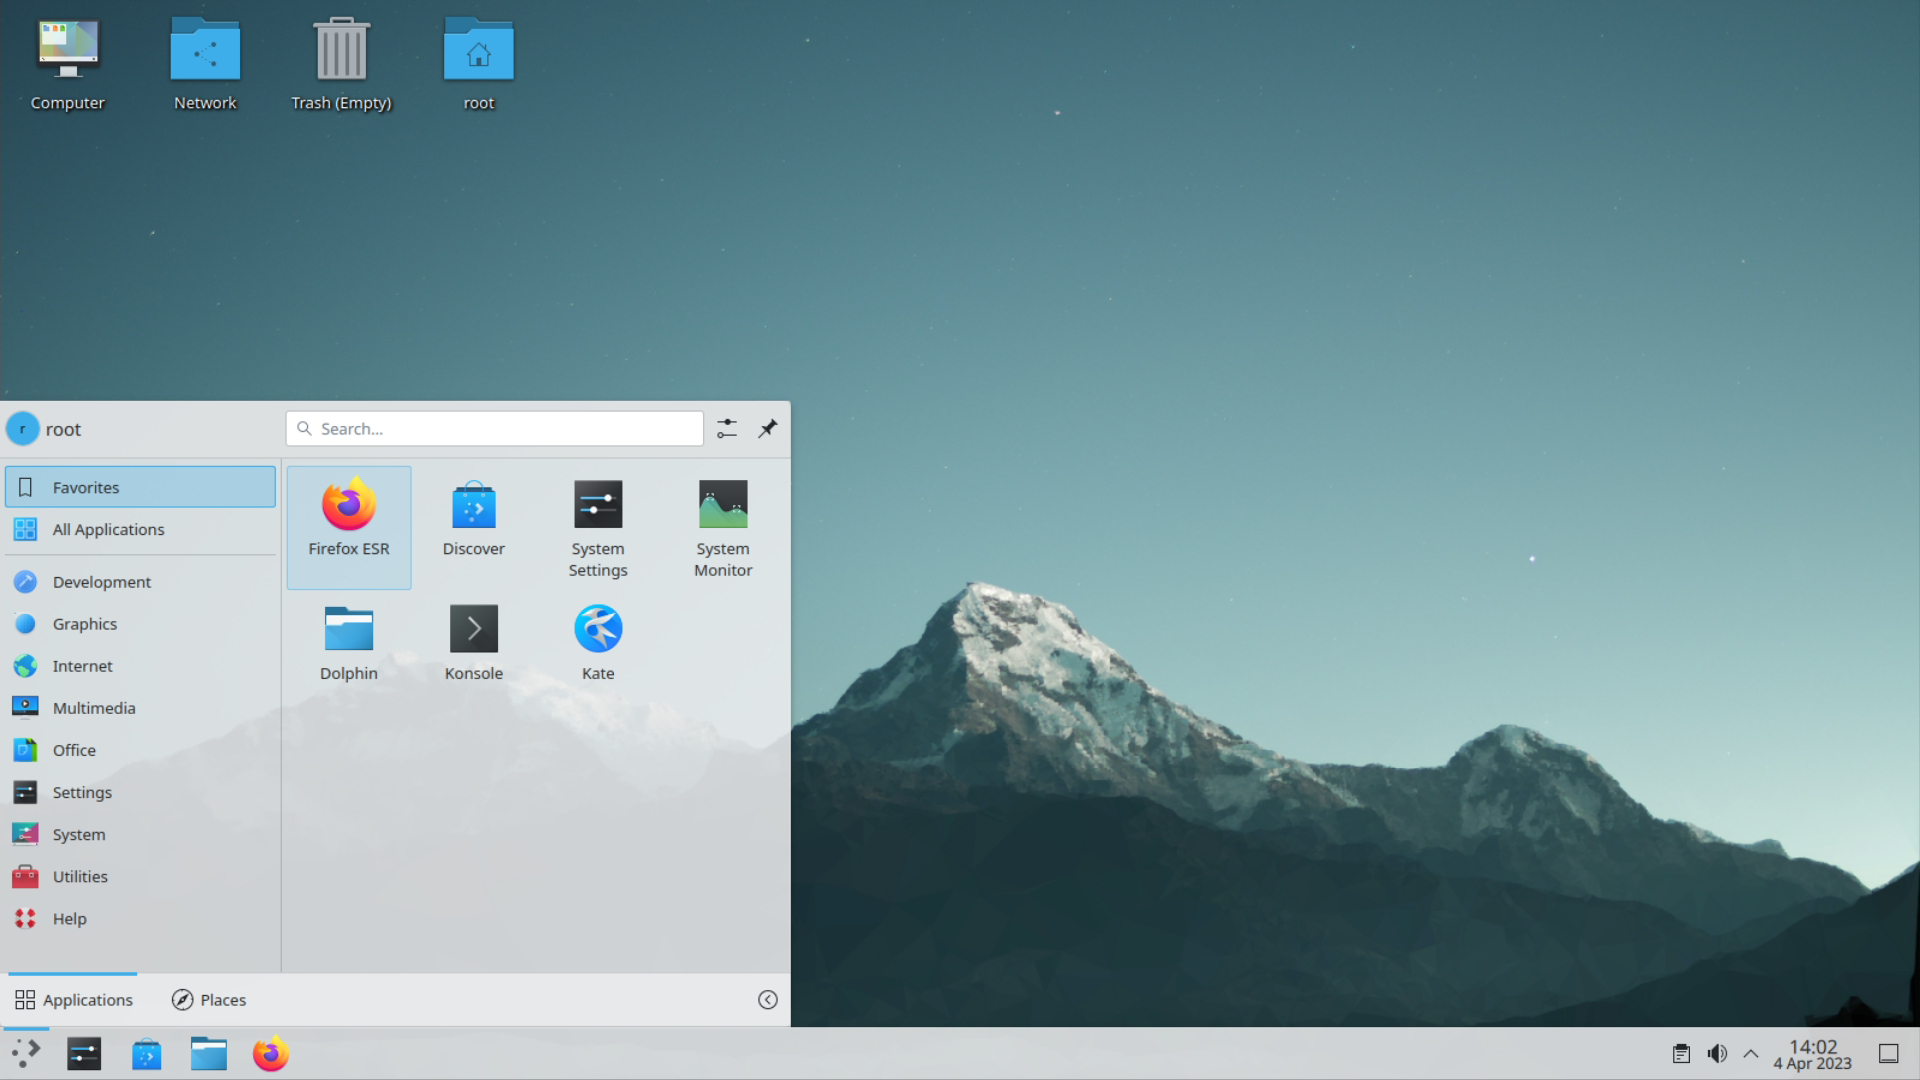This screenshot has height=1080, width=1920.
Task: Select the All Applications category
Action: [108, 530]
